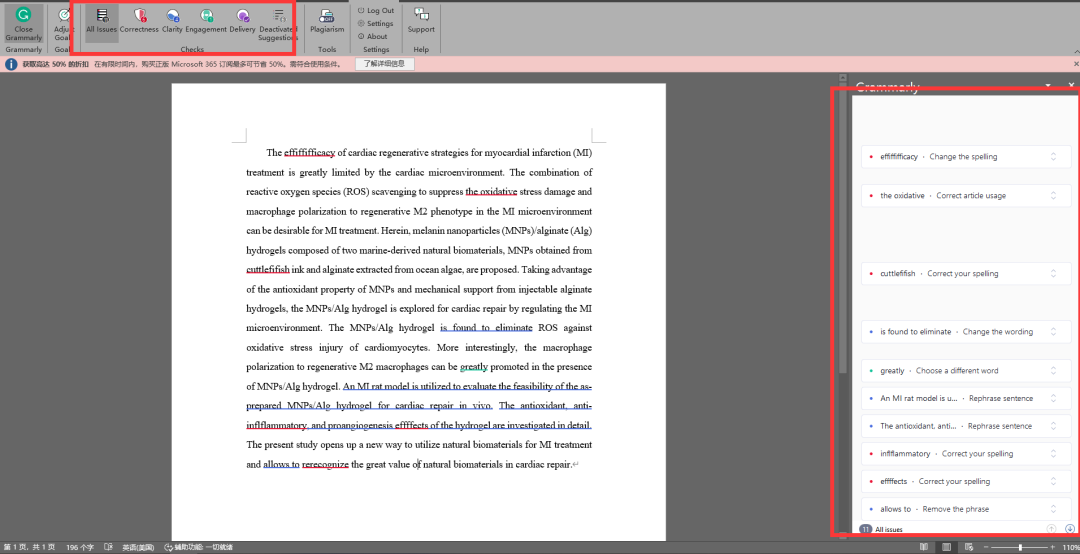Expand the infIflammatory spelling card
Viewport: 1080px width, 554px height.
coord(966,453)
